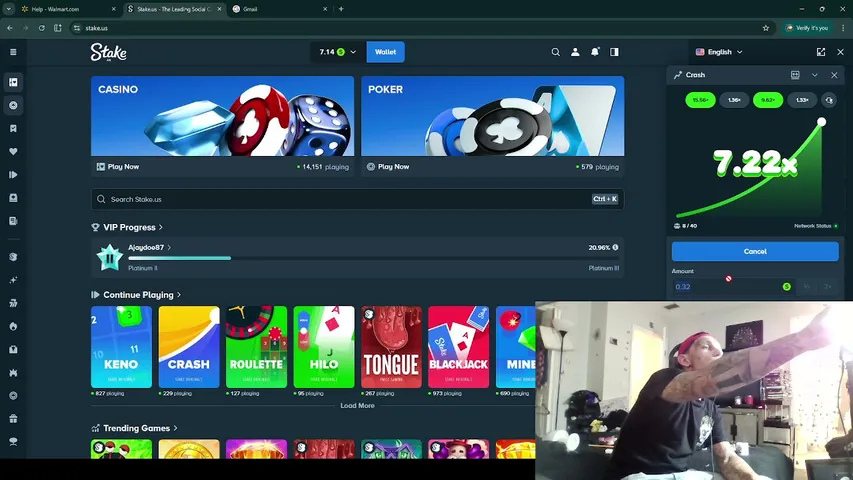Click Play Now on the Casino banner

pyautogui.click(x=118, y=167)
